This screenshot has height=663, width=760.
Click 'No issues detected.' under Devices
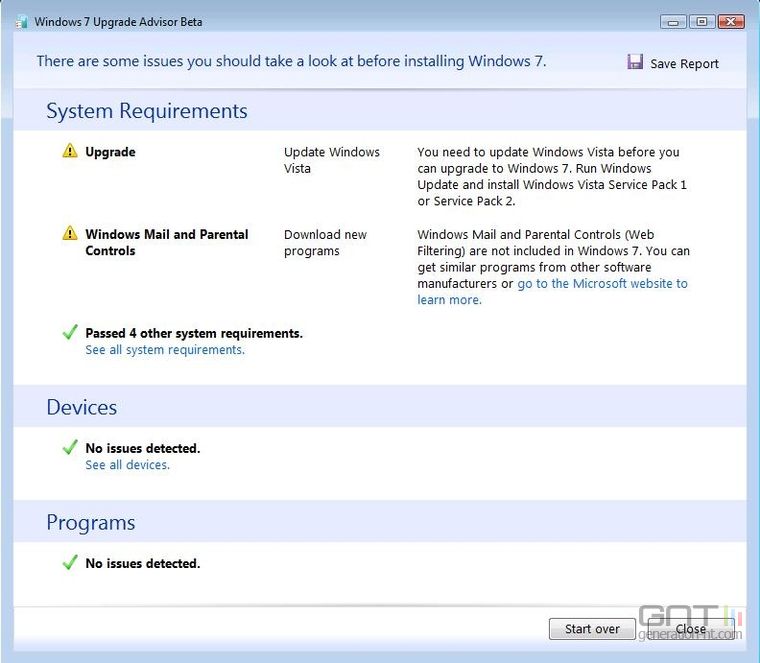(142, 448)
